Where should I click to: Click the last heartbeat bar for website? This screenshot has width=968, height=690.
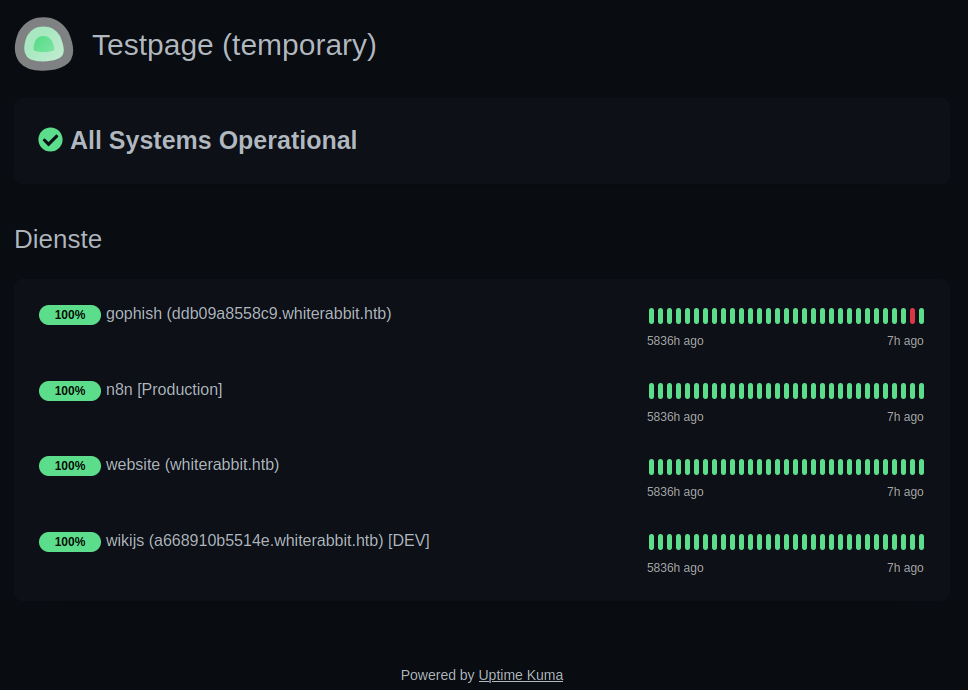click(x=921, y=467)
